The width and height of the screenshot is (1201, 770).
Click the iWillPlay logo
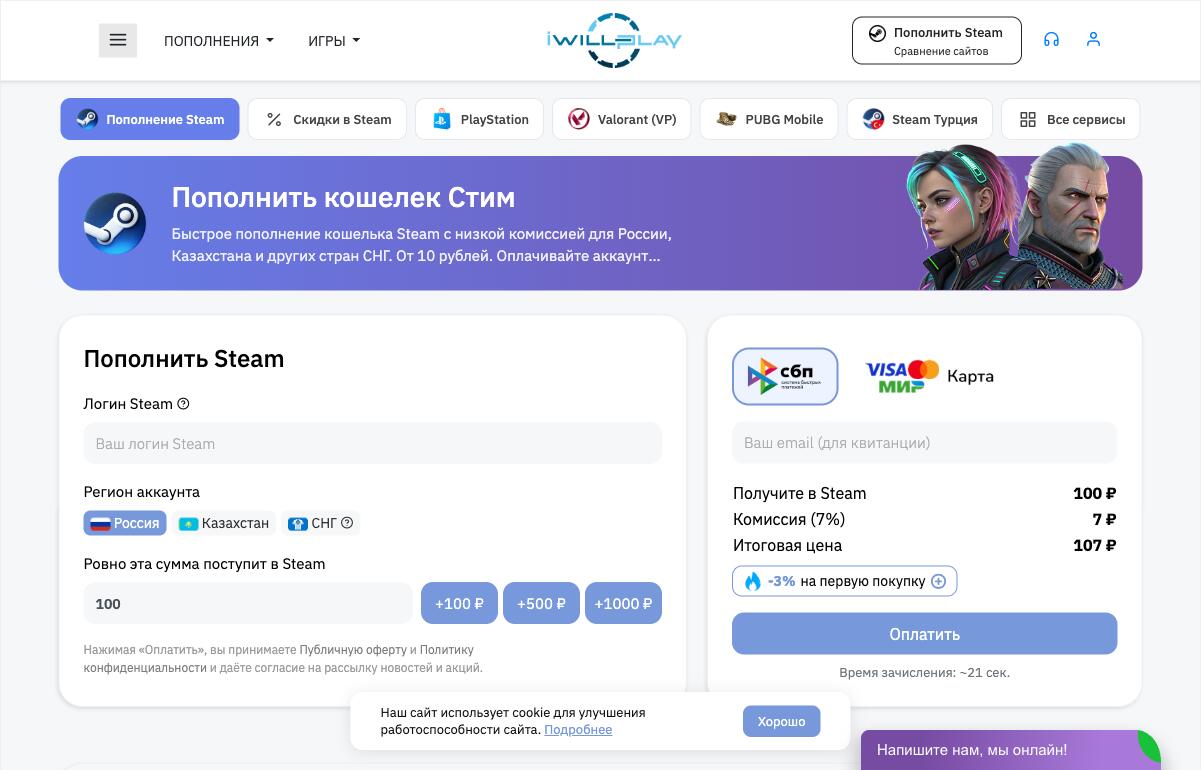coord(614,40)
